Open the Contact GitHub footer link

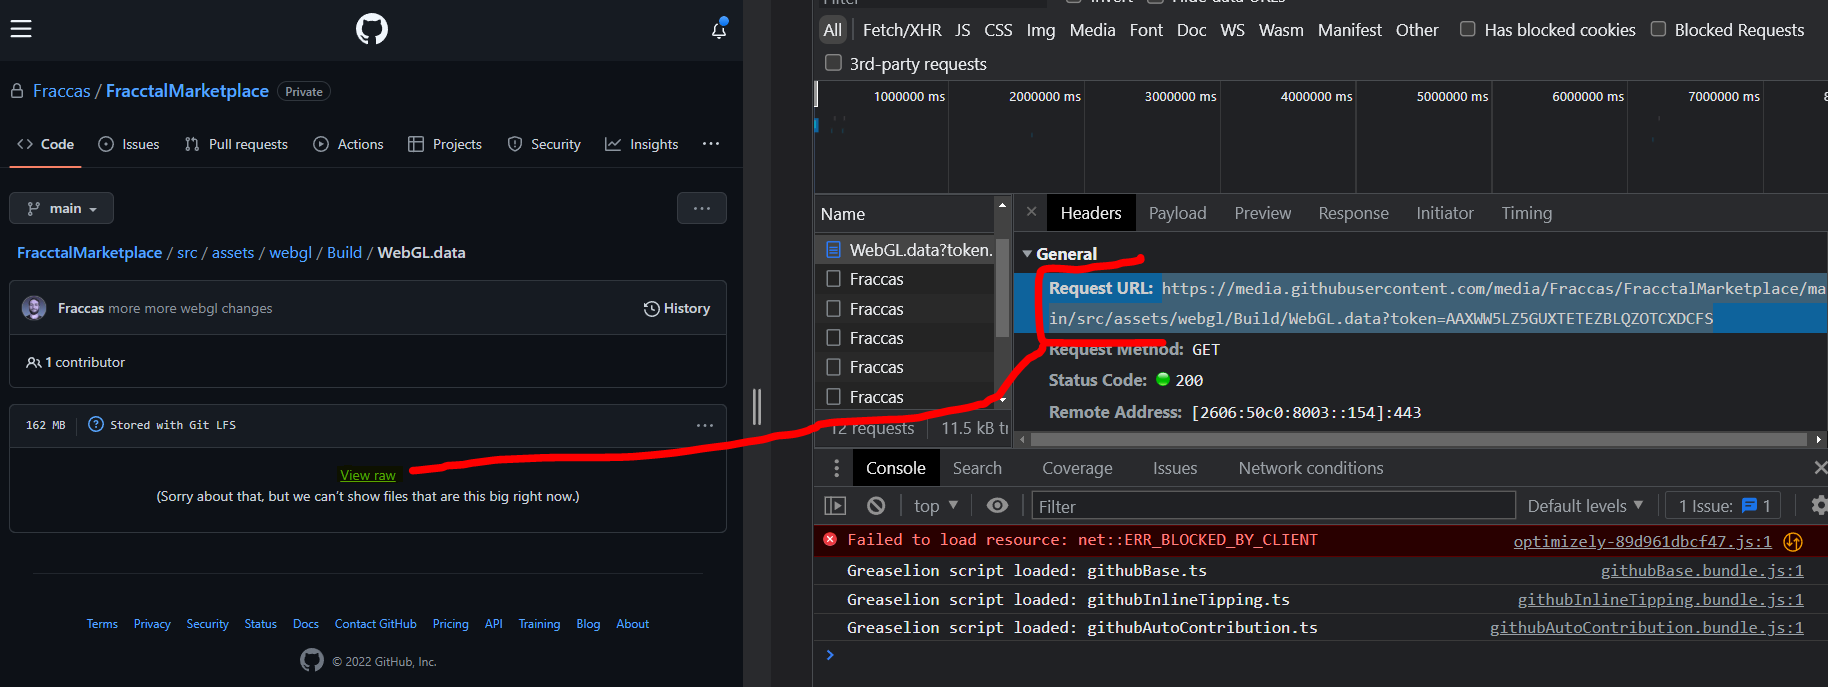coord(376,624)
